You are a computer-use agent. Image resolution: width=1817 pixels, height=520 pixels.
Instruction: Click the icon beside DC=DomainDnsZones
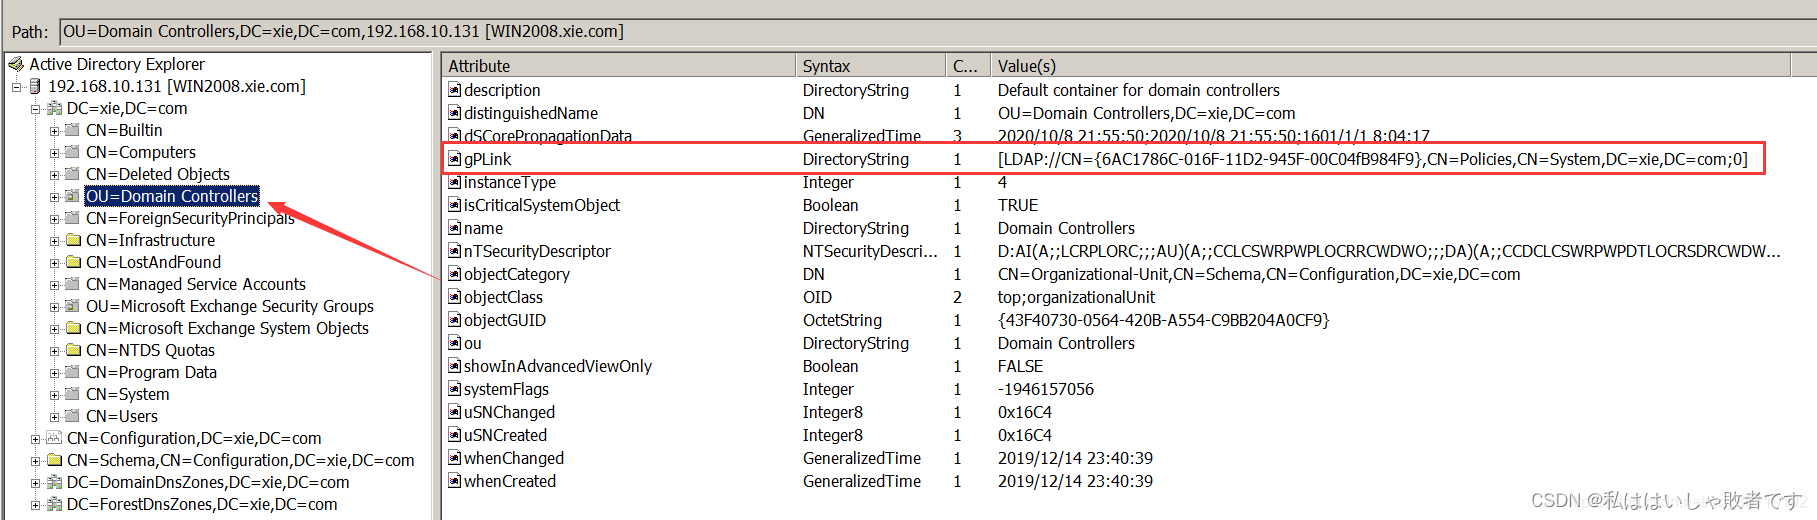pyautogui.click(x=54, y=482)
